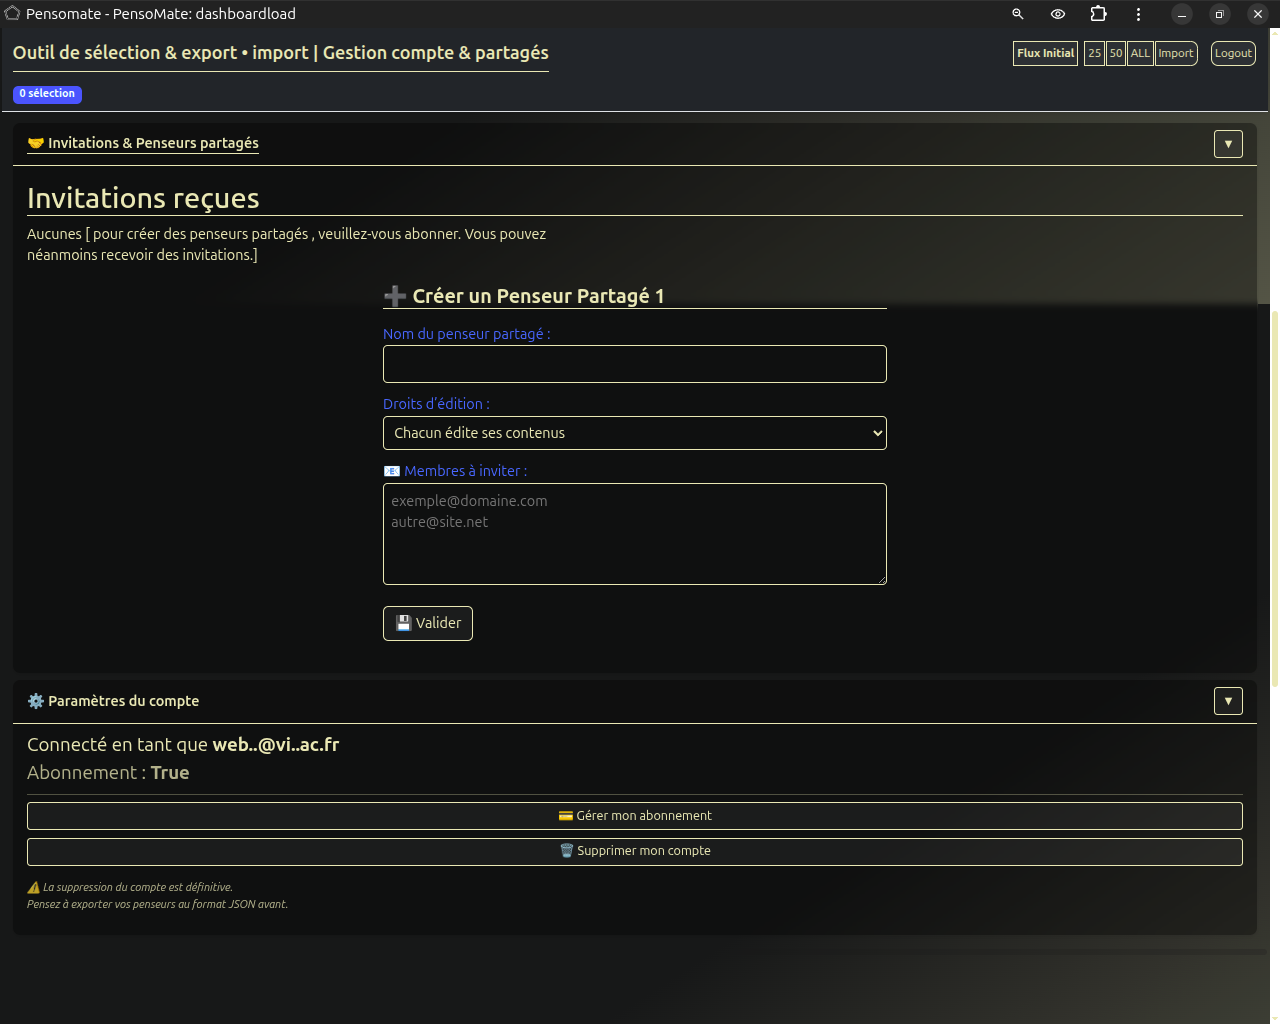
Task: Click the Nom du penseur partagé field
Action: (x=634, y=364)
